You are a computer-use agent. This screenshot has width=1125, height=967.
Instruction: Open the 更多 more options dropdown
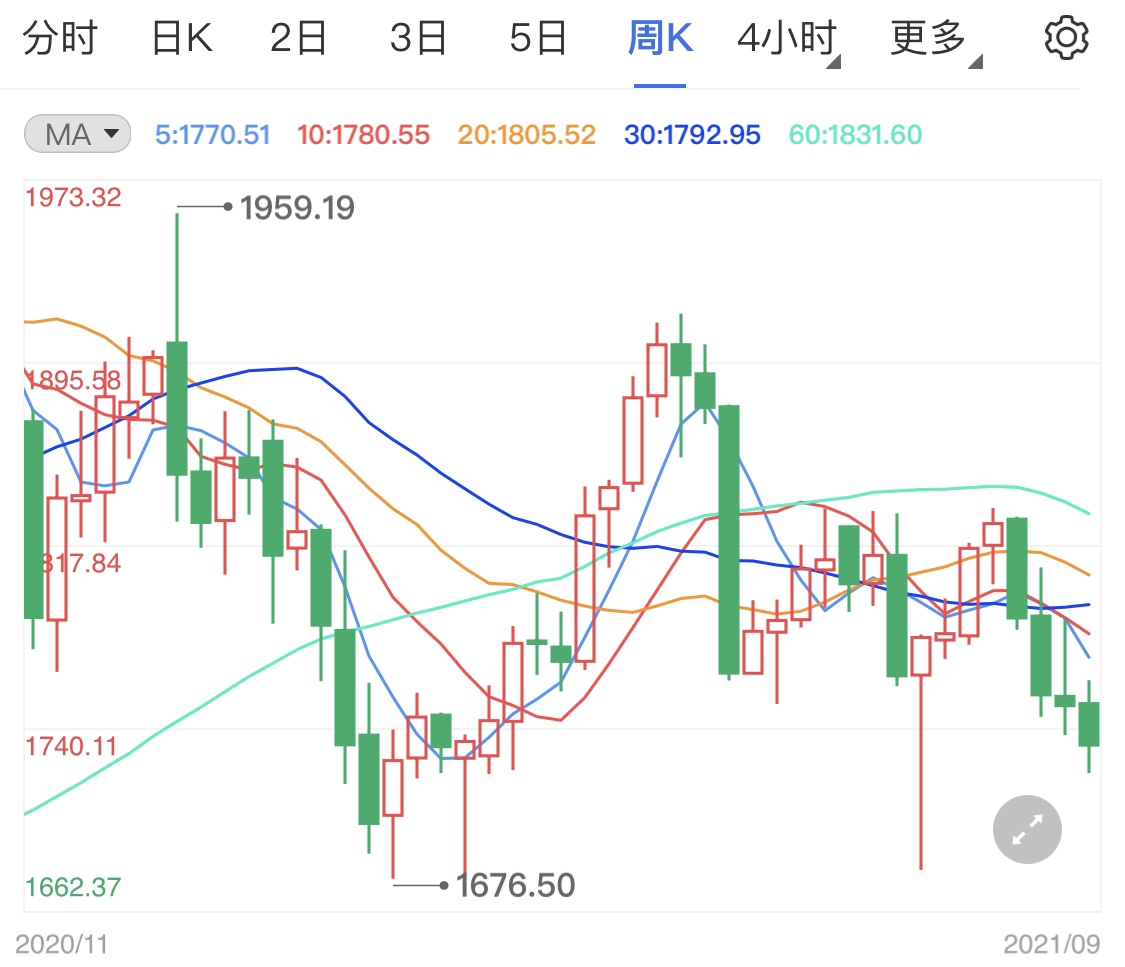click(x=936, y=39)
